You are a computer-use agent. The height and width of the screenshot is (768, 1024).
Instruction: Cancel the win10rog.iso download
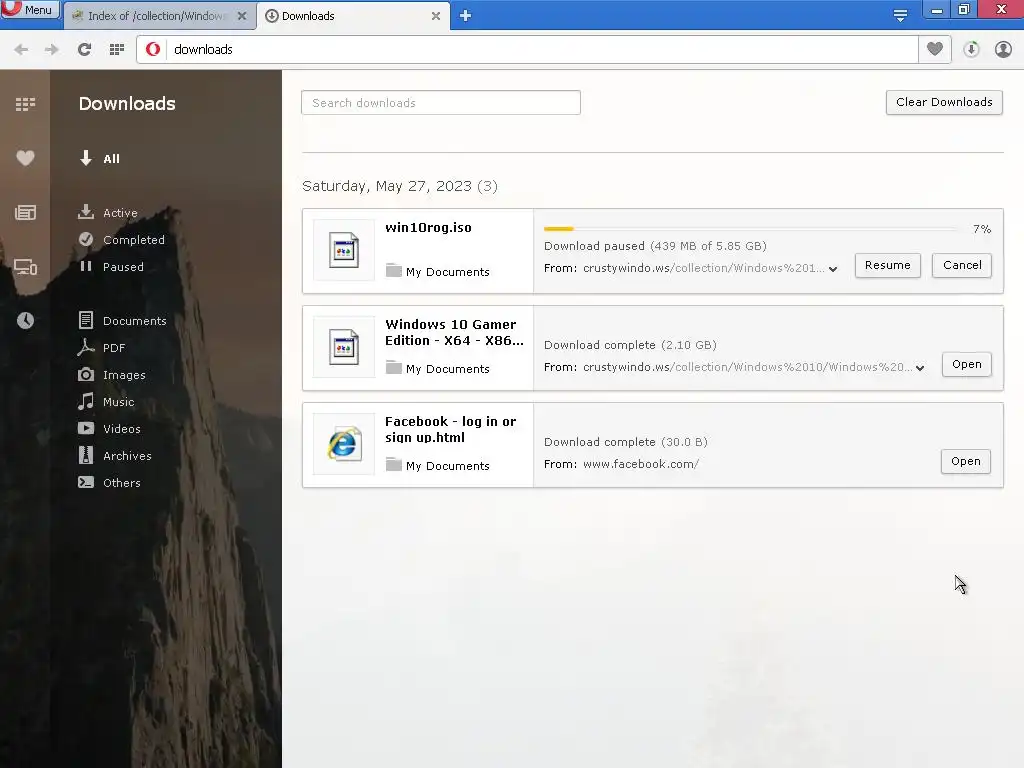961,265
